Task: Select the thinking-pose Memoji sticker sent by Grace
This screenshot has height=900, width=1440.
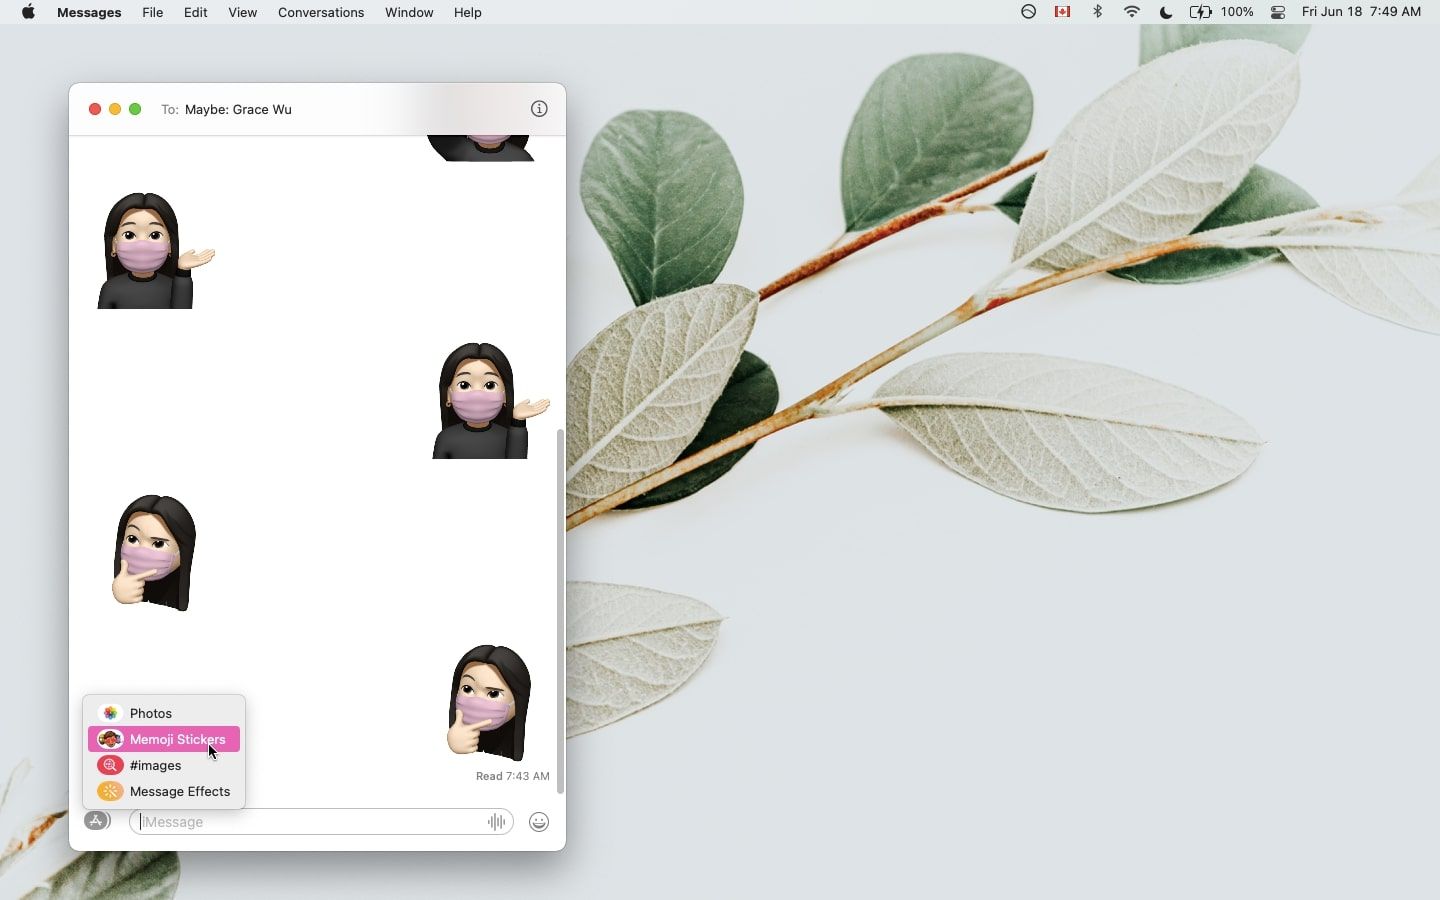Action: pos(152,552)
